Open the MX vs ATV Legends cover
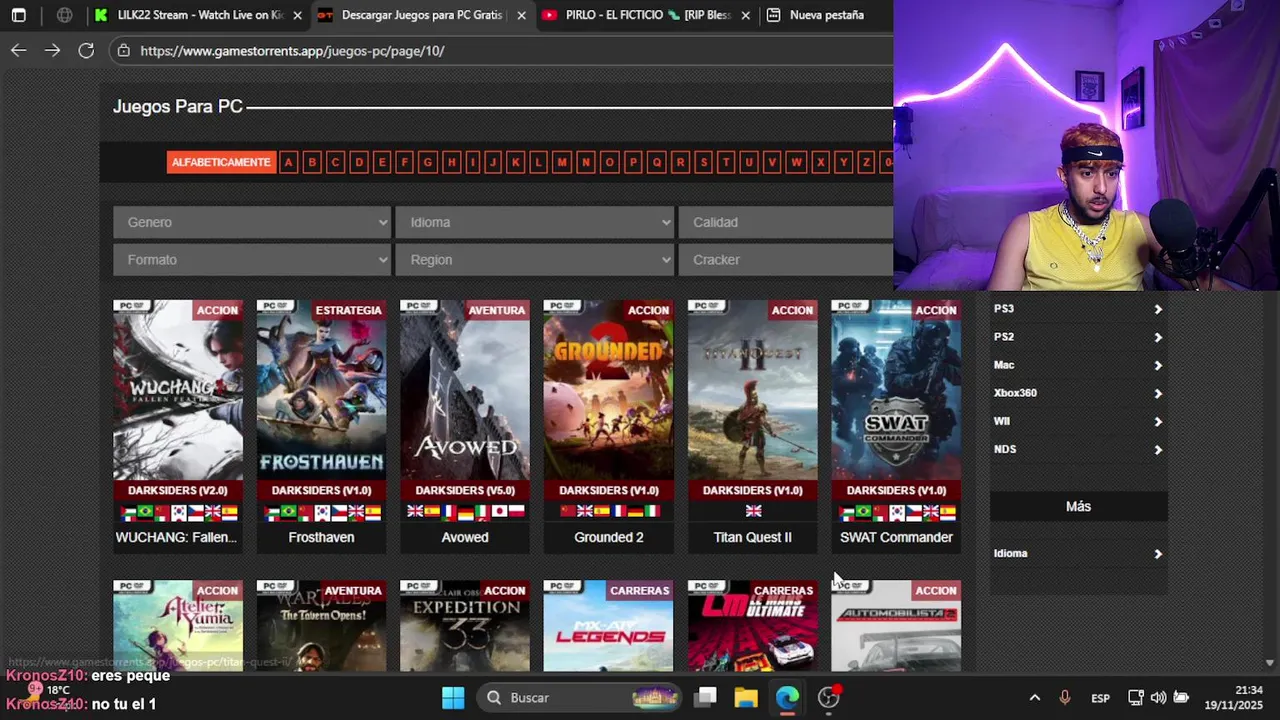1280x720 pixels. (x=609, y=626)
